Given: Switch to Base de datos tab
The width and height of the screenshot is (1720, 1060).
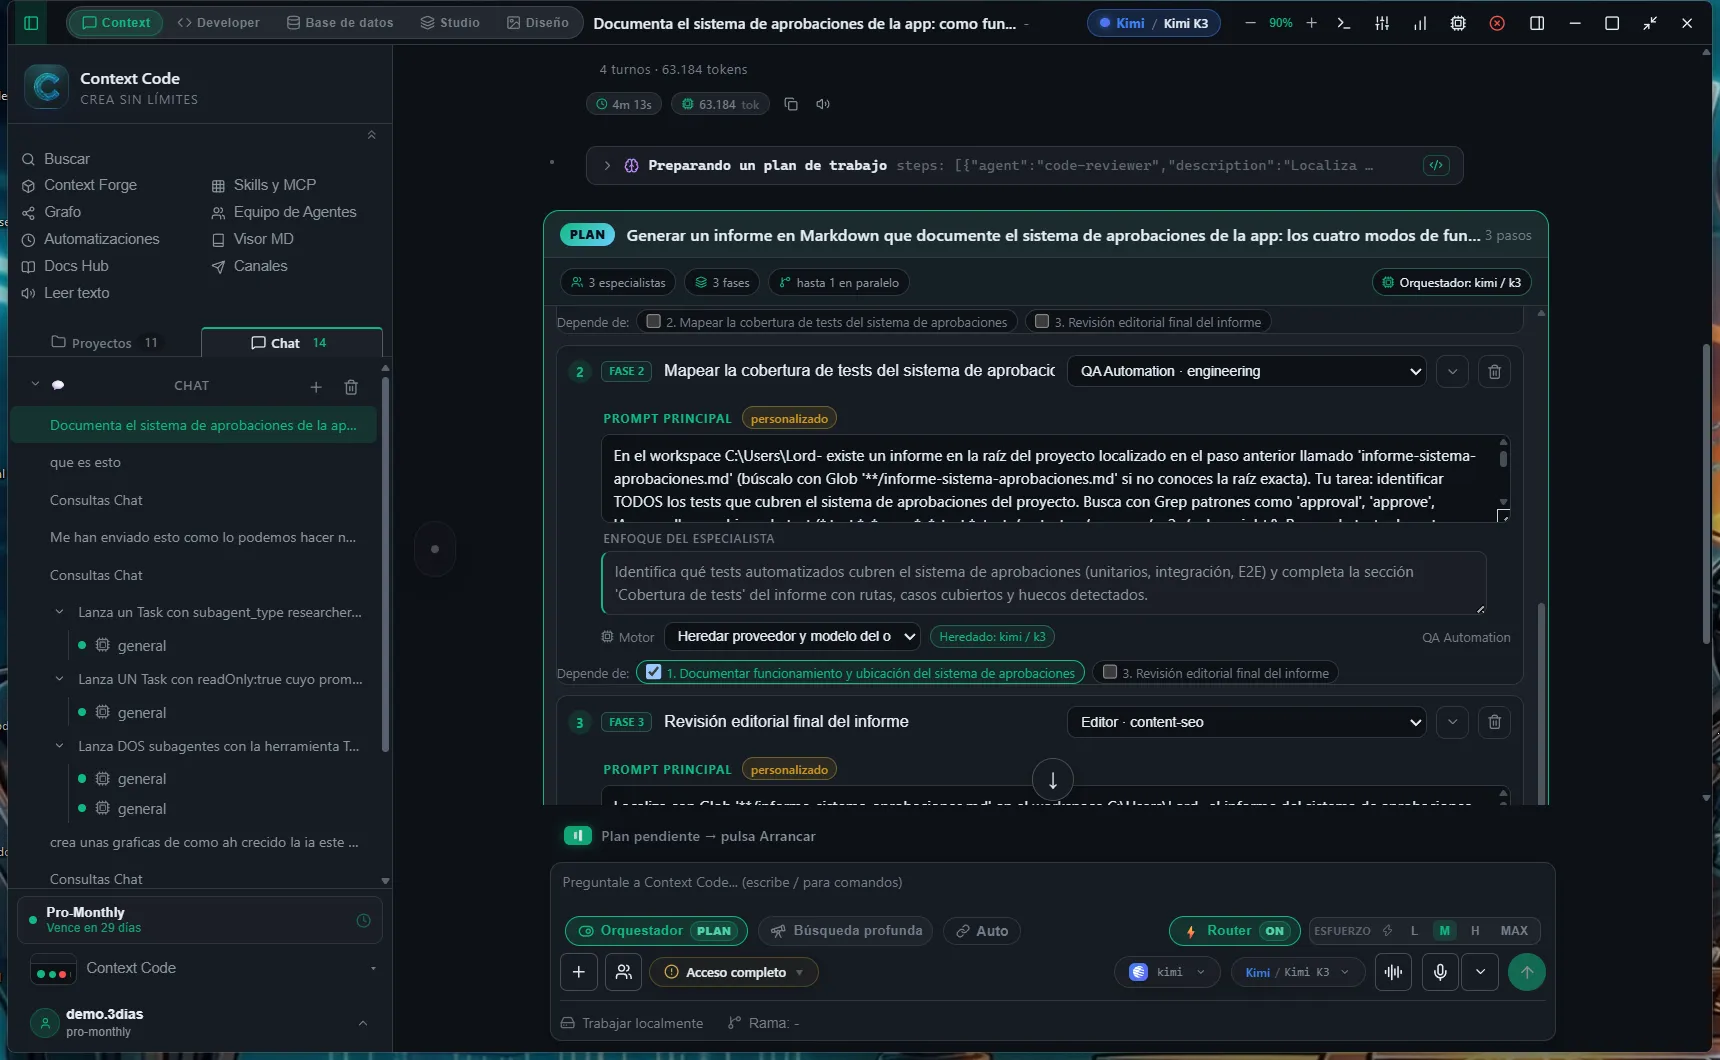Looking at the screenshot, I should 340,23.
